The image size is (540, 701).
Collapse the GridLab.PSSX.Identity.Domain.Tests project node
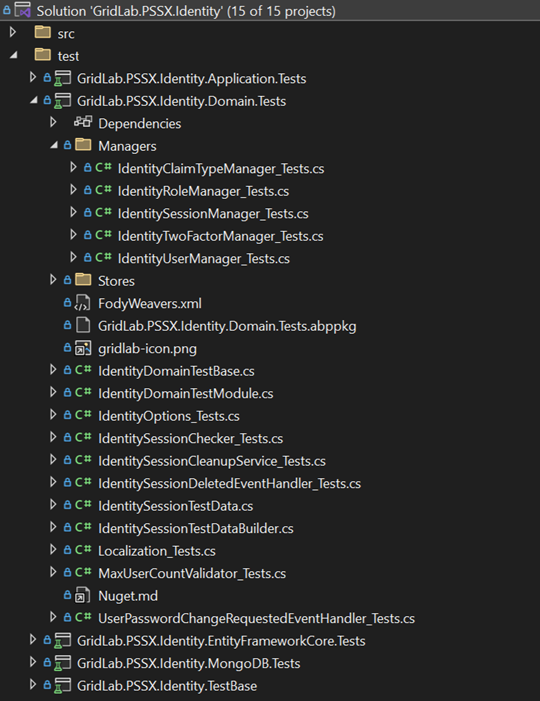coord(34,100)
